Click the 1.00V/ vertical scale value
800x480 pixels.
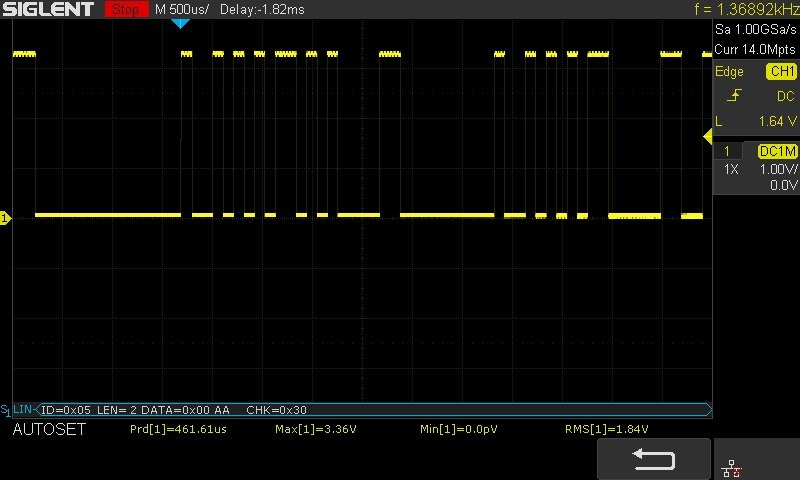(x=776, y=169)
